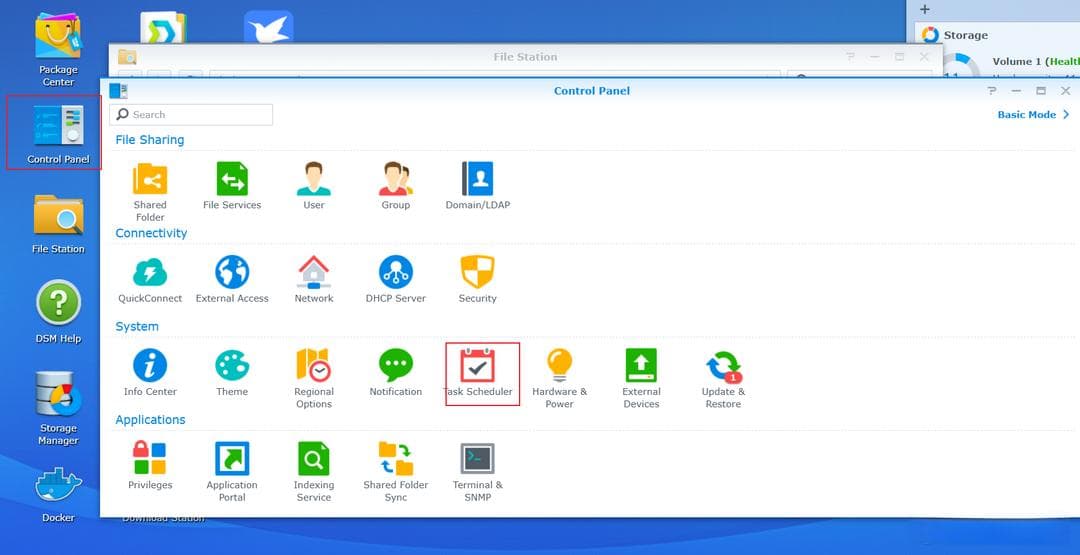The height and width of the screenshot is (555, 1080).
Task: Open Network settings icon
Action: pos(313,279)
